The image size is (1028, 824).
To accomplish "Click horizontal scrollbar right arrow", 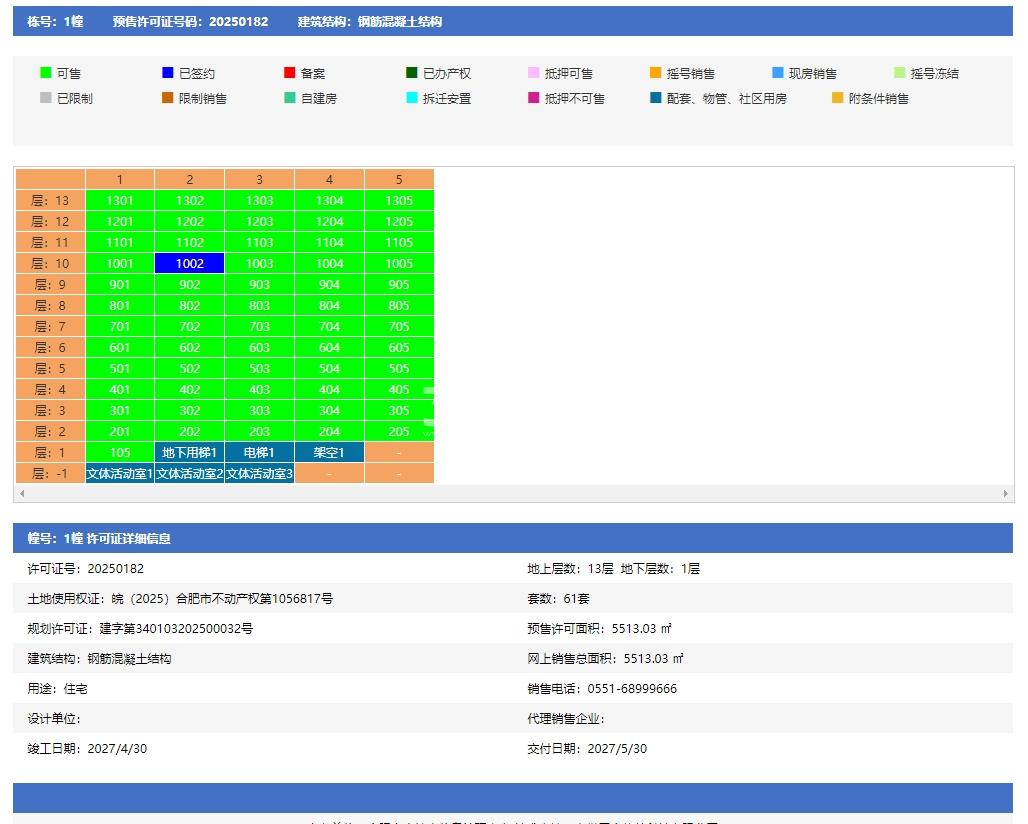I will pyautogui.click(x=1006, y=494).
